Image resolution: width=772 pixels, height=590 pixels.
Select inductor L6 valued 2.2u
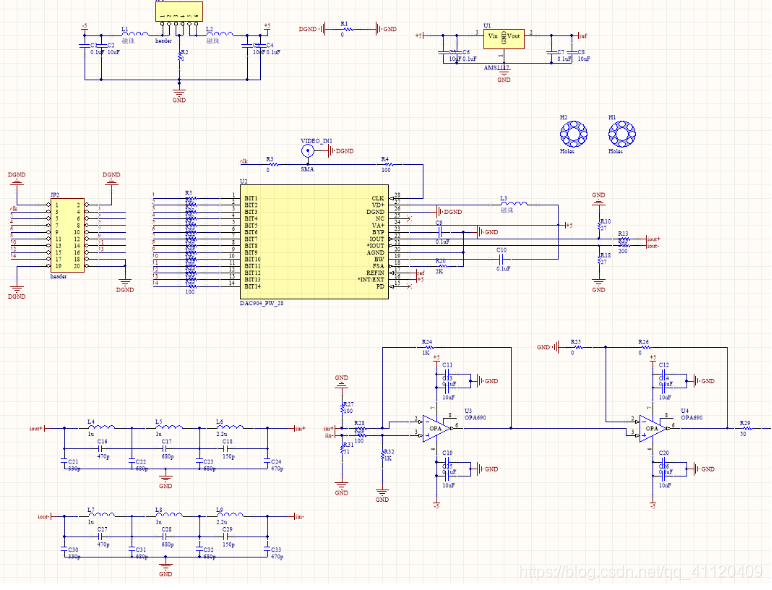click(x=230, y=427)
